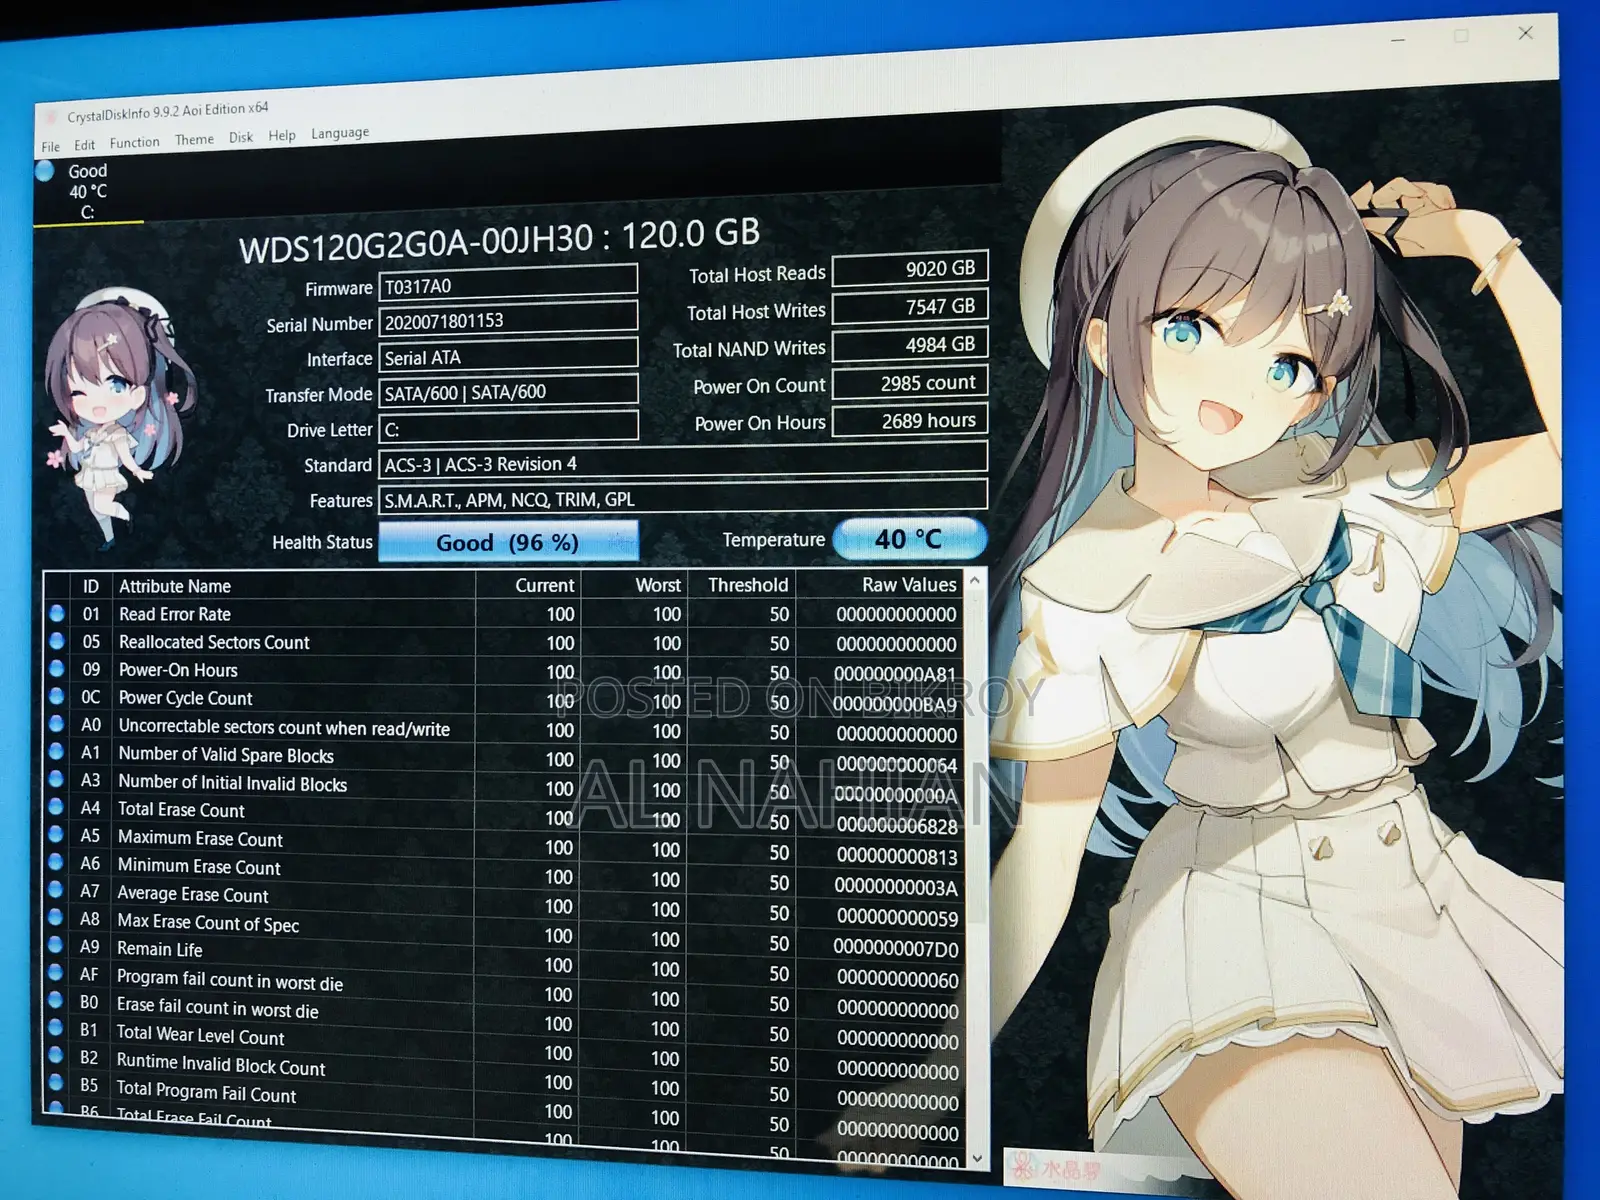Click the status dot for Power-On Hours row
This screenshot has width=1600, height=1200.
click(x=57, y=668)
